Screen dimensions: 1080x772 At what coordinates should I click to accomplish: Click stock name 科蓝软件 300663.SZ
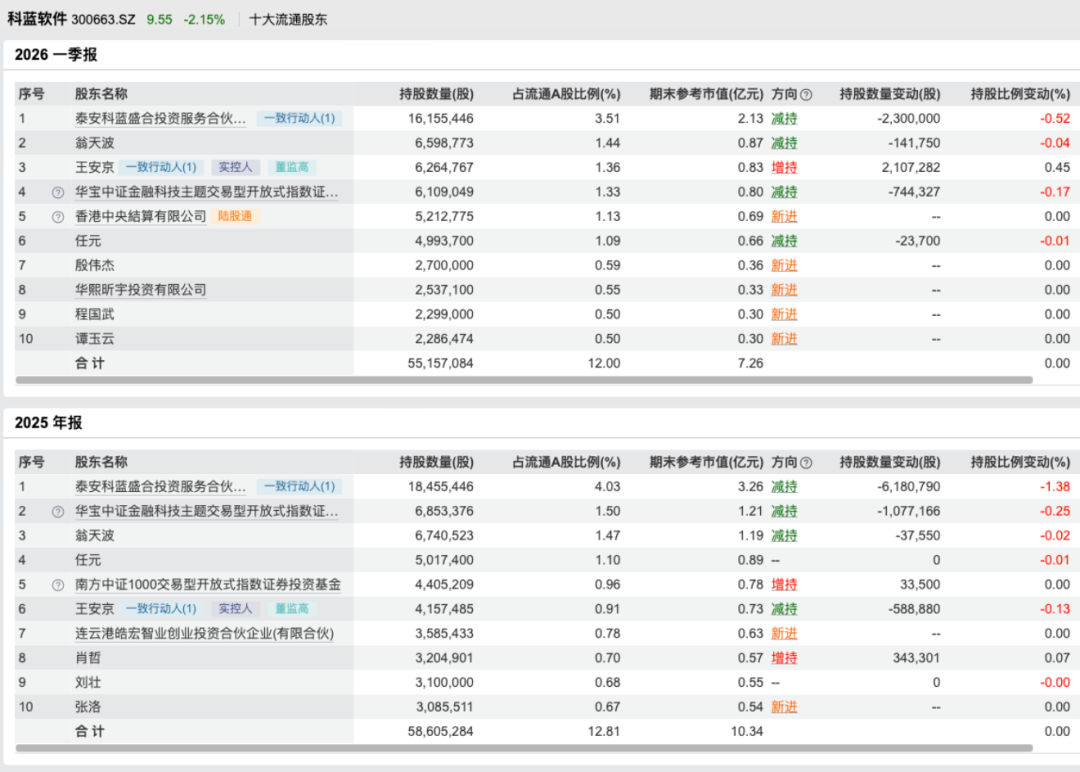click(72, 19)
